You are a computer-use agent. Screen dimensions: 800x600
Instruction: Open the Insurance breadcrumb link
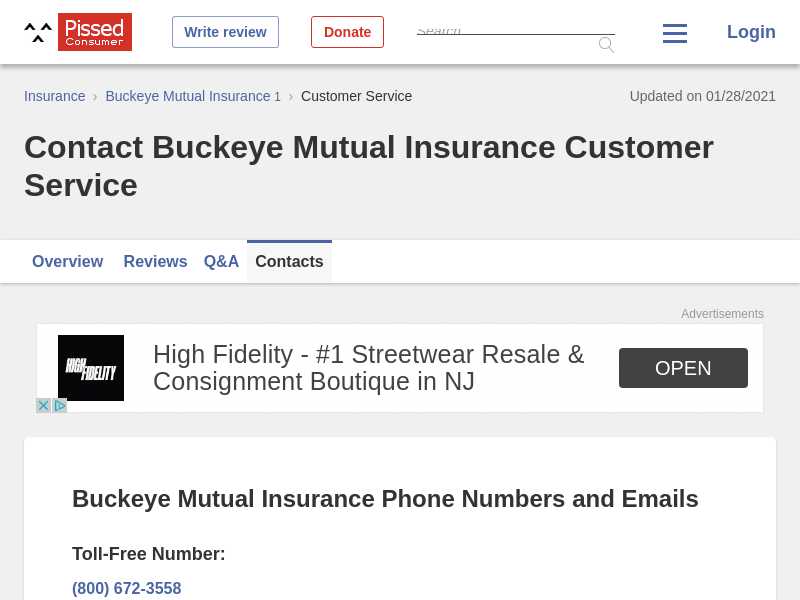[x=54, y=96]
